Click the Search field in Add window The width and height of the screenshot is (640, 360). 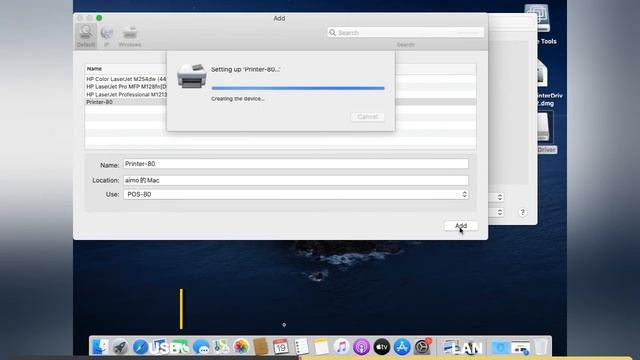point(405,32)
